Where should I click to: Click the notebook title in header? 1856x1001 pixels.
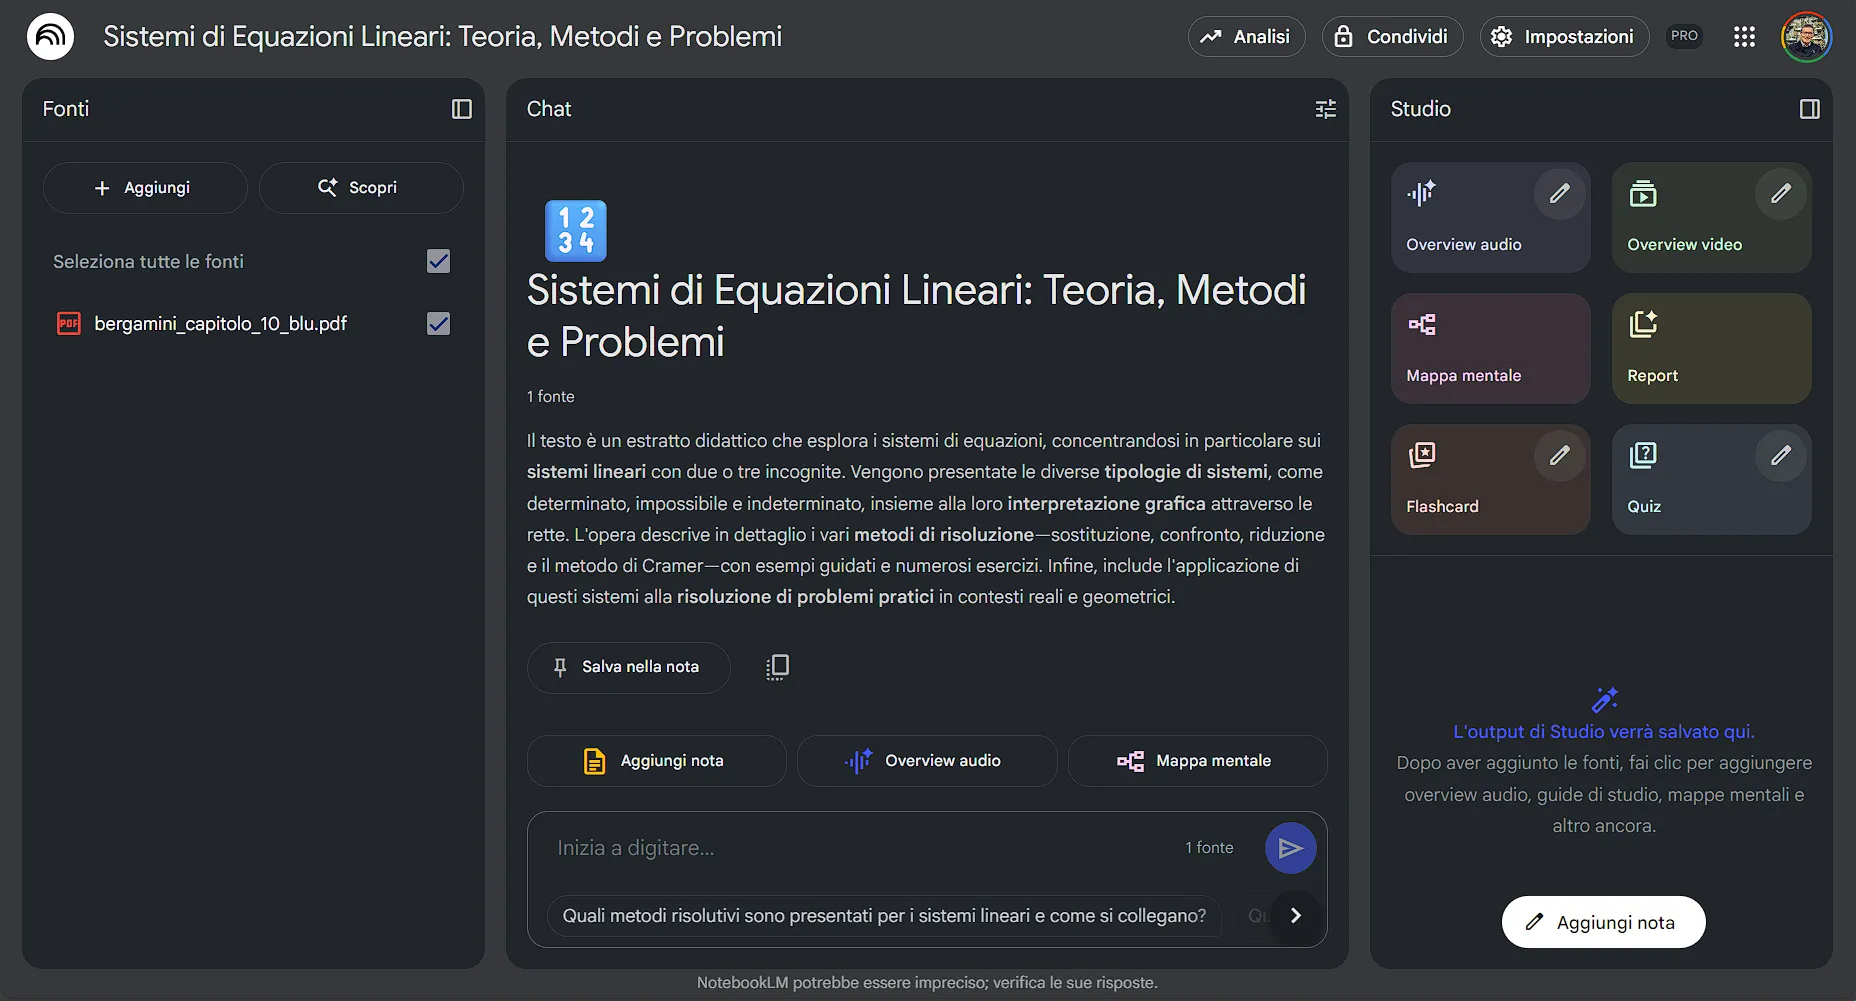pos(443,37)
